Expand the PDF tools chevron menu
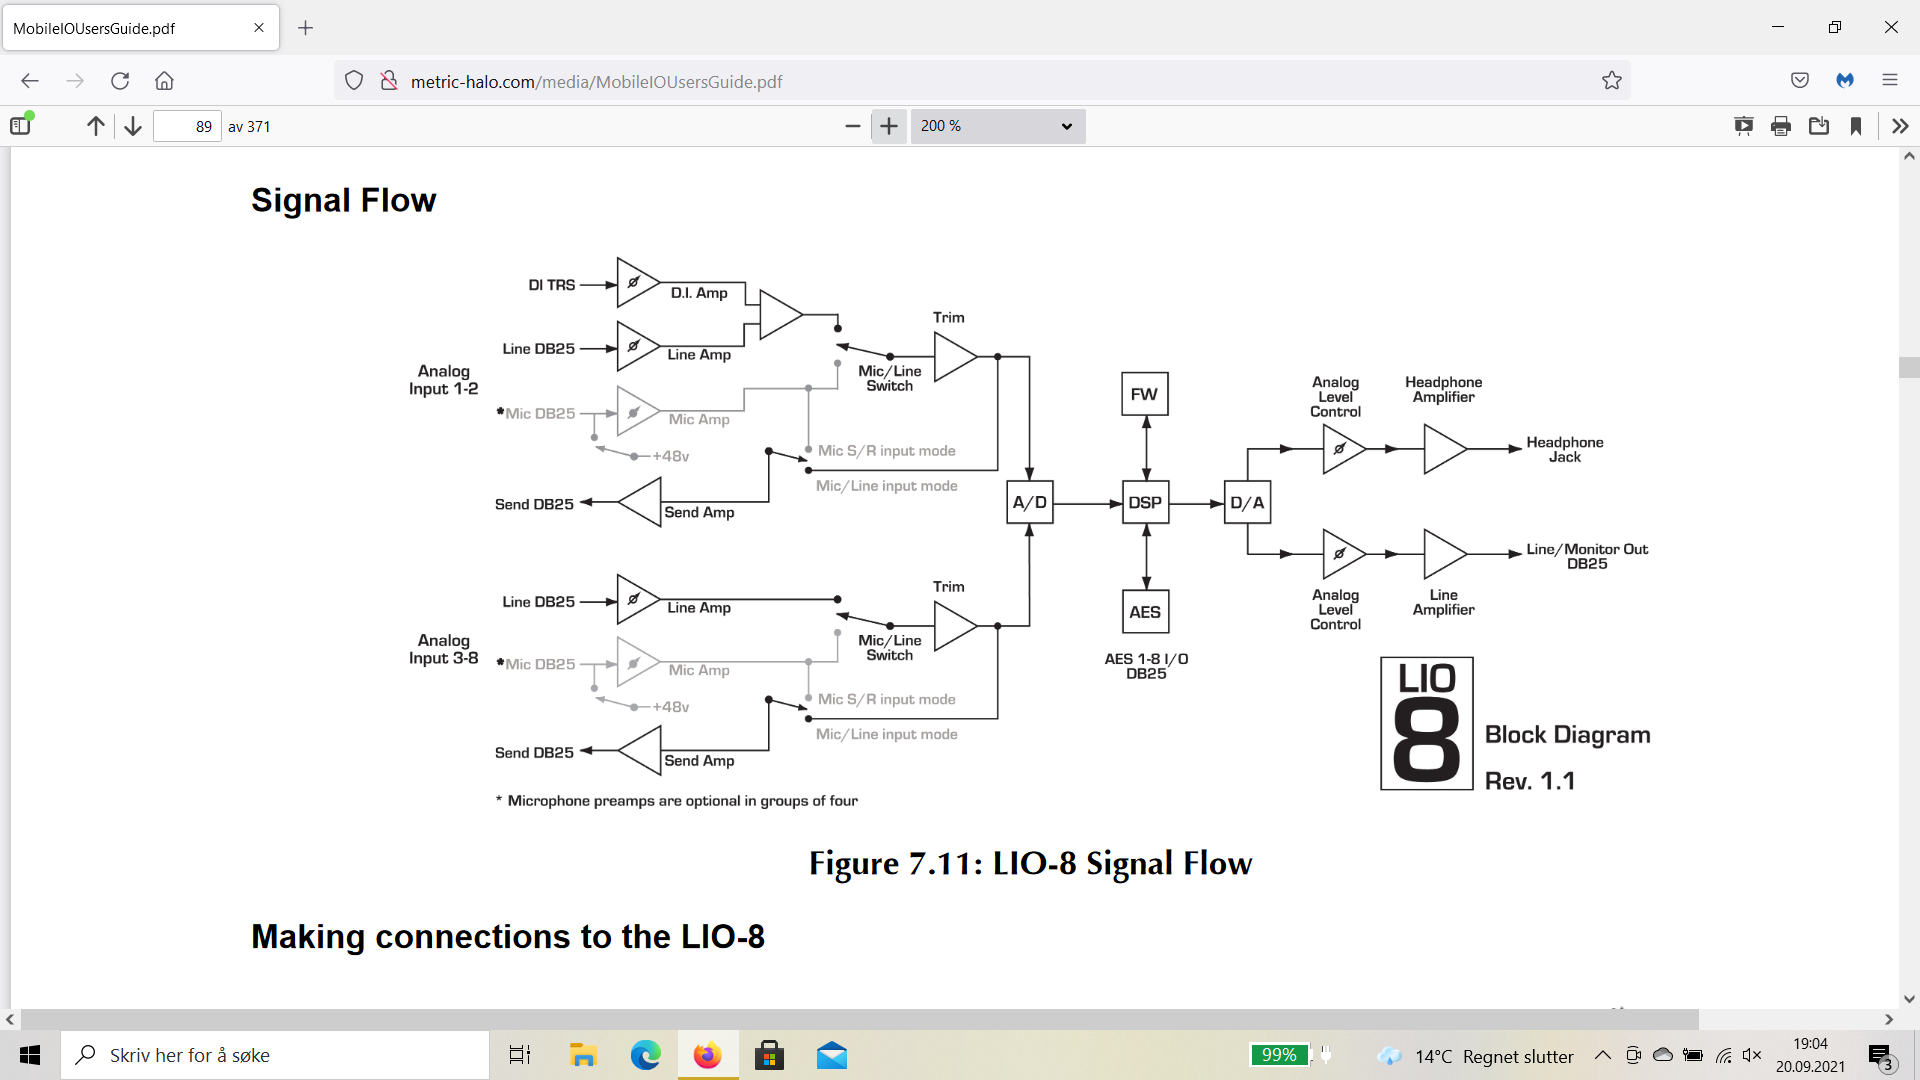The height and width of the screenshot is (1080, 1920). [x=1900, y=126]
